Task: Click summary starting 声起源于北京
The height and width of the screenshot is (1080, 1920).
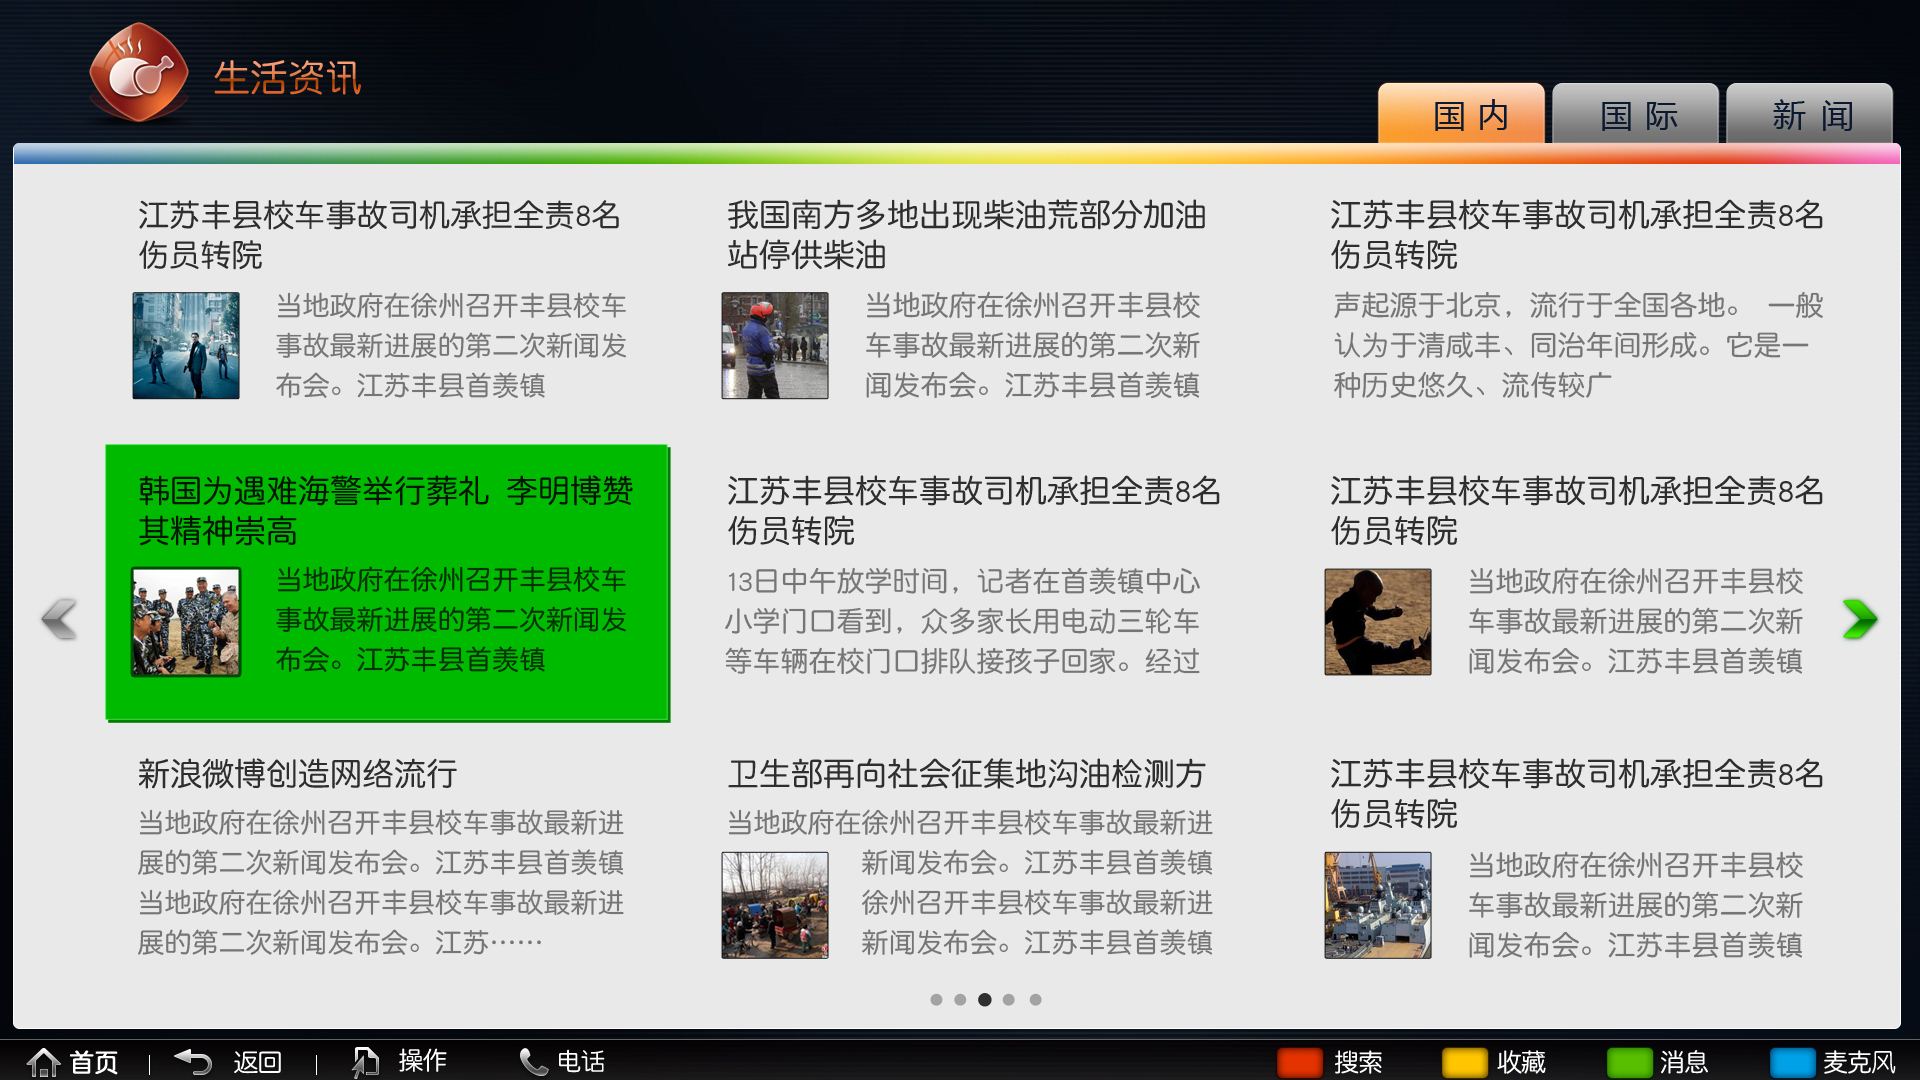Action: coord(1579,346)
